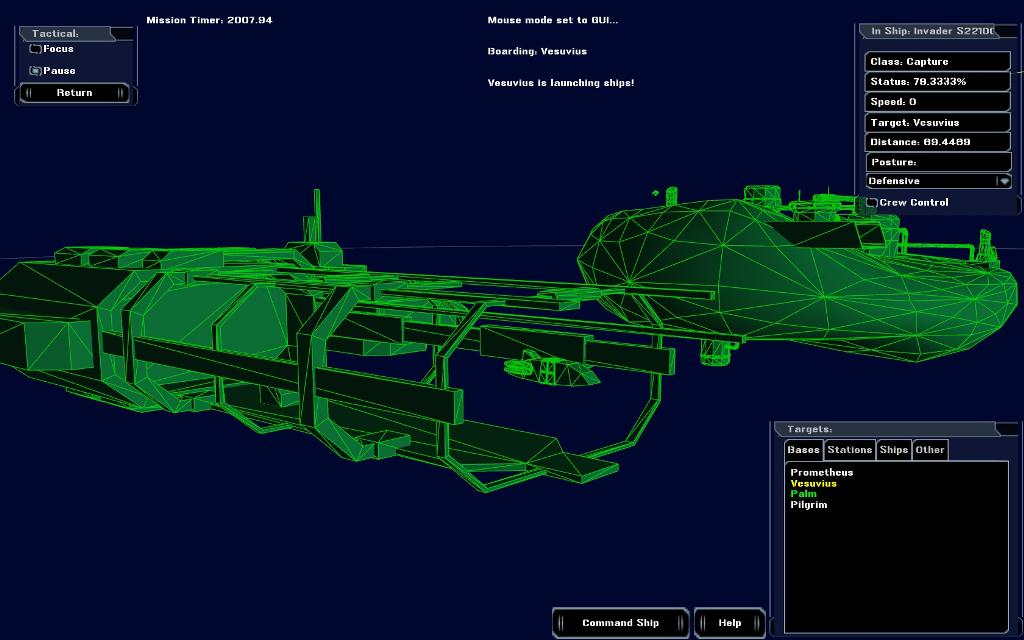This screenshot has height=640, width=1024.
Task: Click the Speed readout field
Action: (937, 102)
